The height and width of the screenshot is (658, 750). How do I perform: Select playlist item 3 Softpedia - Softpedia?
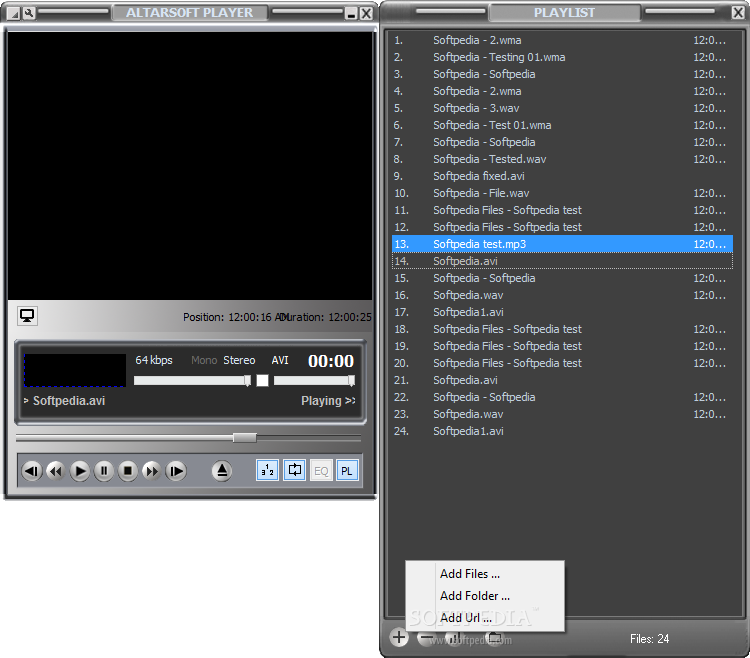pos(562,74)
